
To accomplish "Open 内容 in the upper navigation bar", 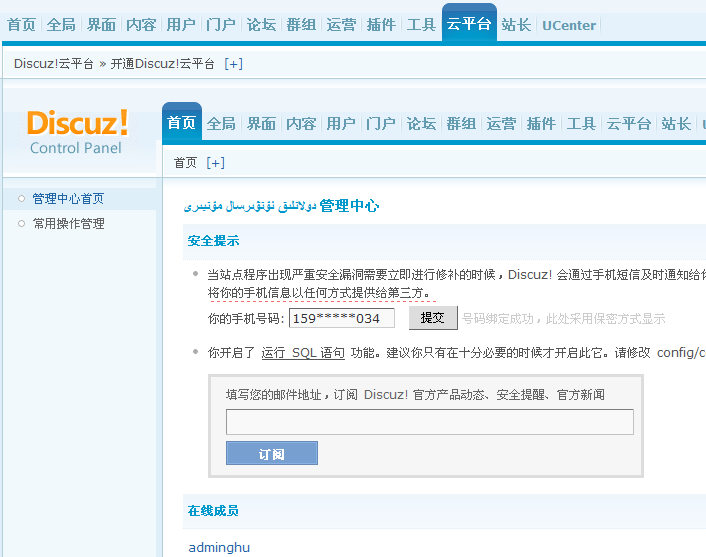I will point(141,25).
